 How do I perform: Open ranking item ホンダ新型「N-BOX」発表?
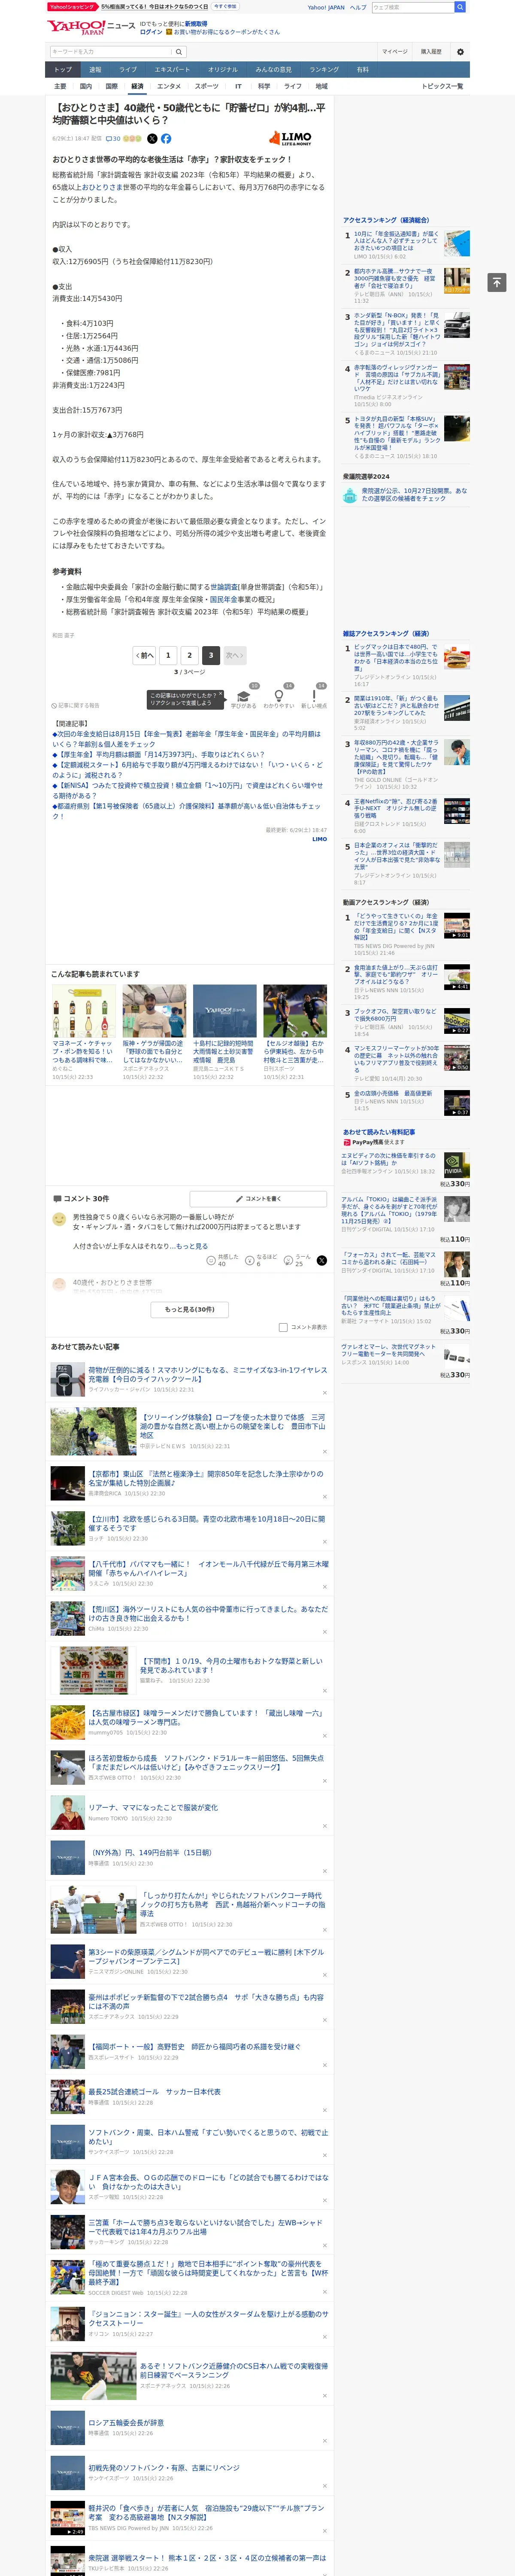396,330
